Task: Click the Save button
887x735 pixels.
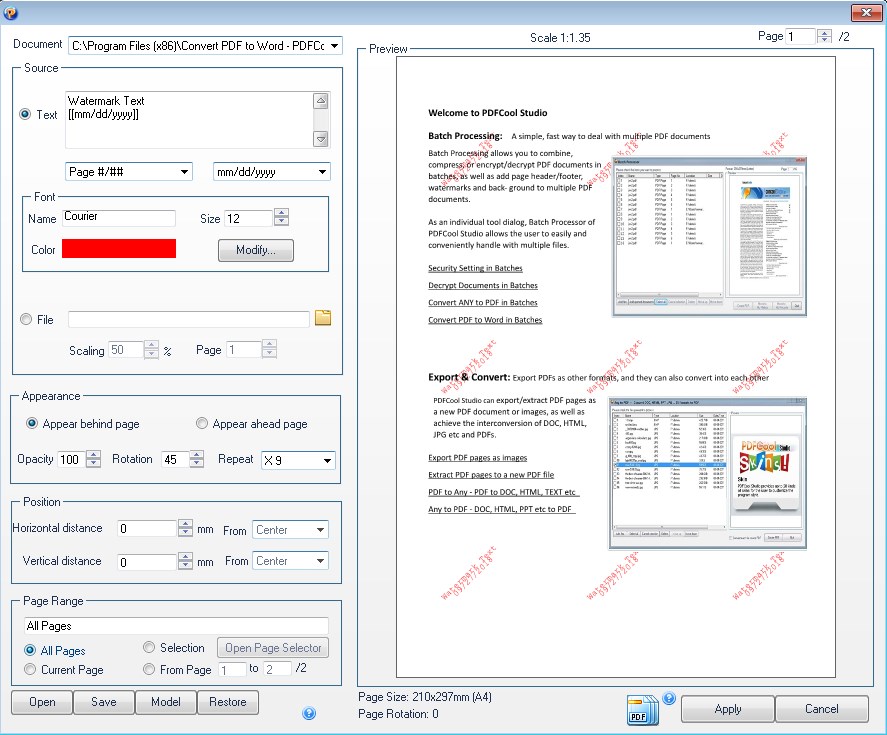Action: 104,702
